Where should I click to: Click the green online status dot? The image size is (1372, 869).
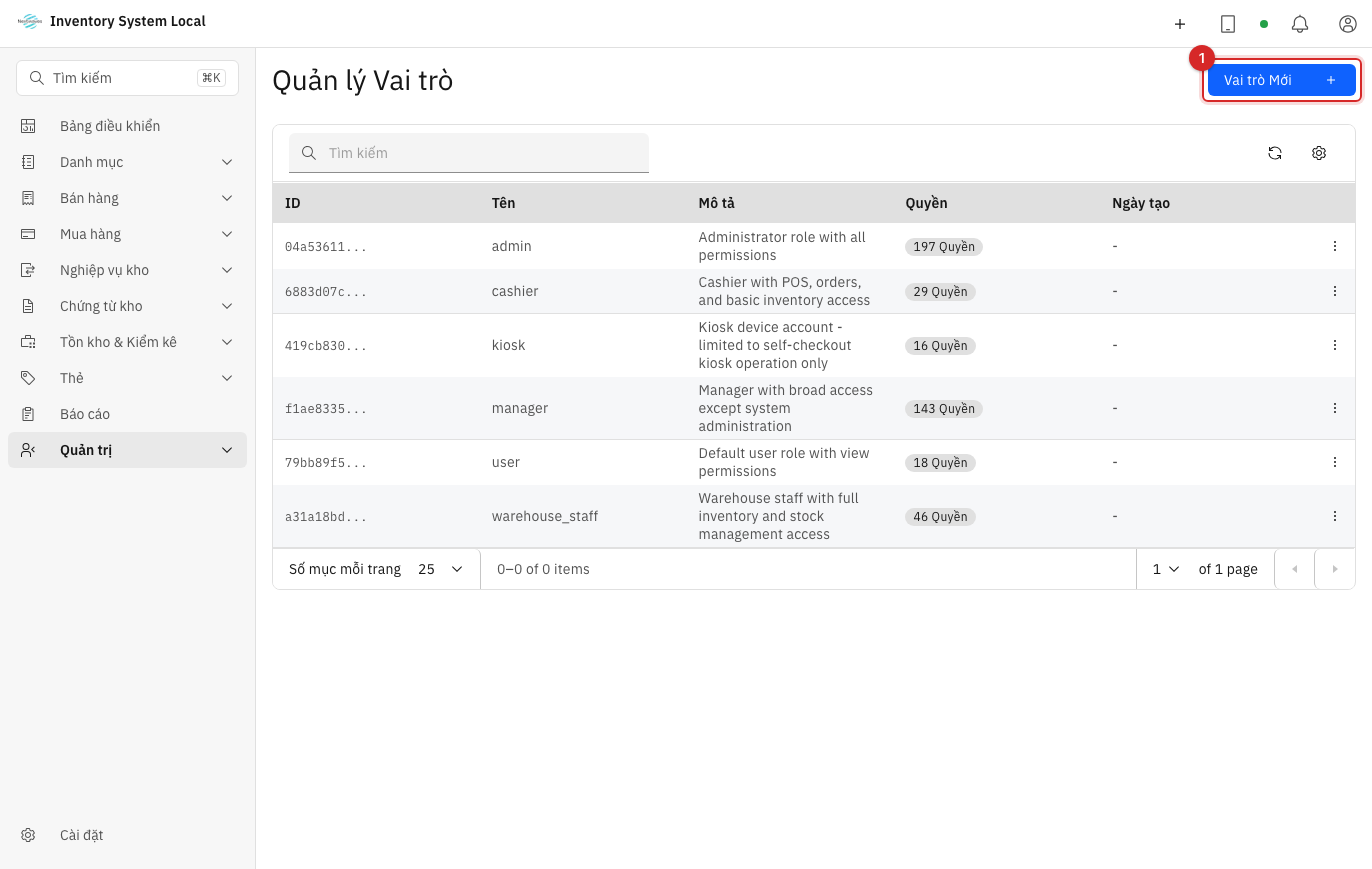coord(1264,24)
